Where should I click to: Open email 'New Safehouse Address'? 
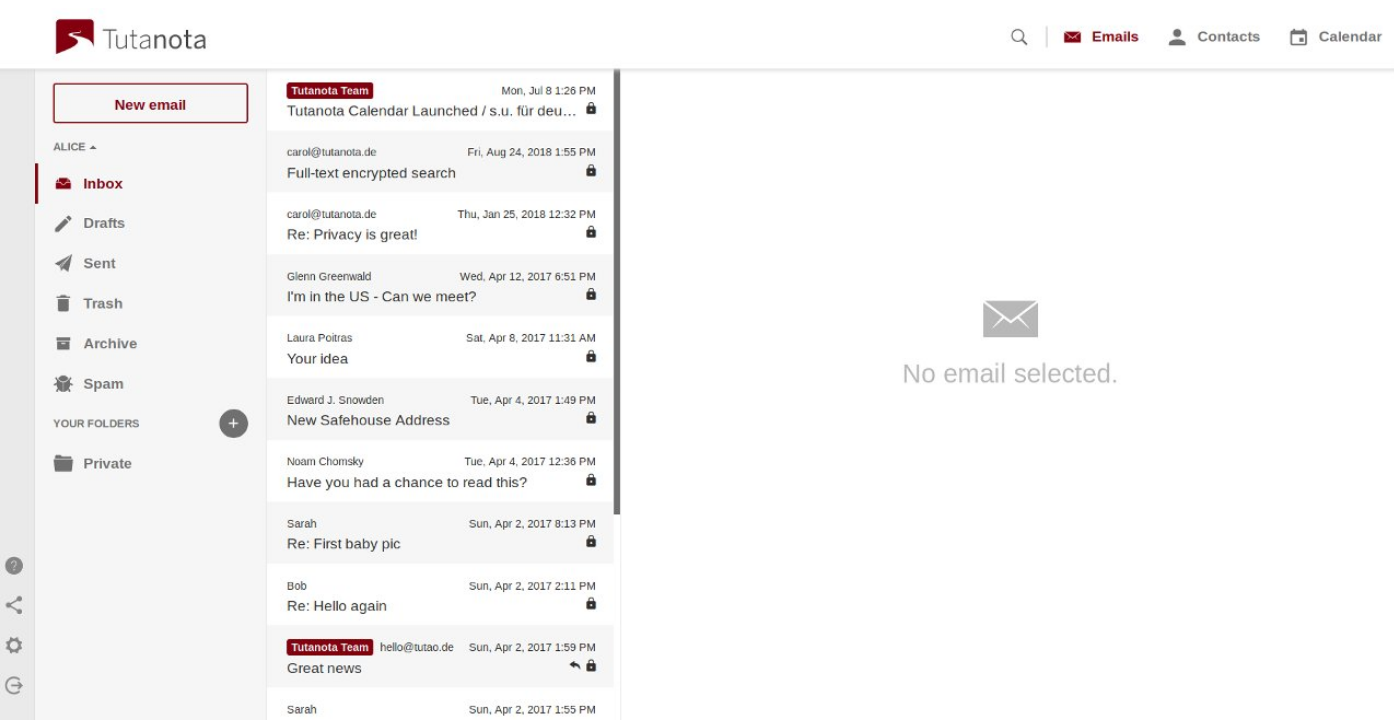(441, 410)
